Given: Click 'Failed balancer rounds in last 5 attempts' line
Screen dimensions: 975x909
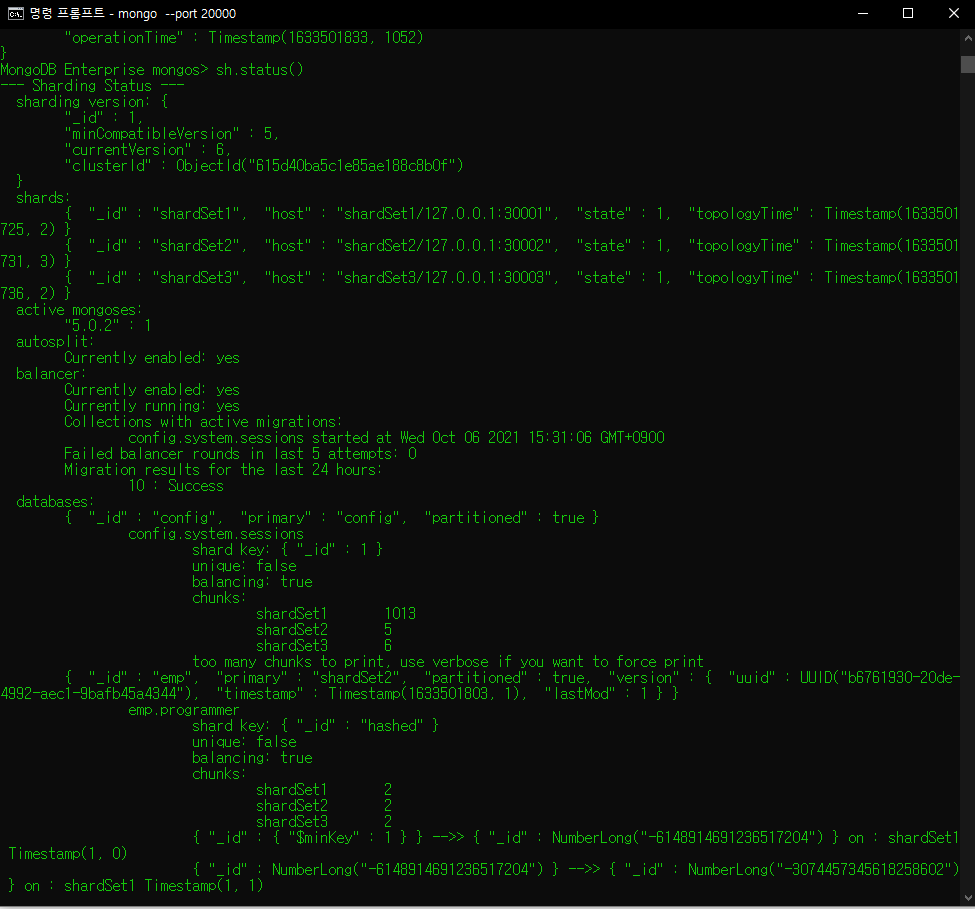Looking at the screenshot, I should (x=240, y=454).
